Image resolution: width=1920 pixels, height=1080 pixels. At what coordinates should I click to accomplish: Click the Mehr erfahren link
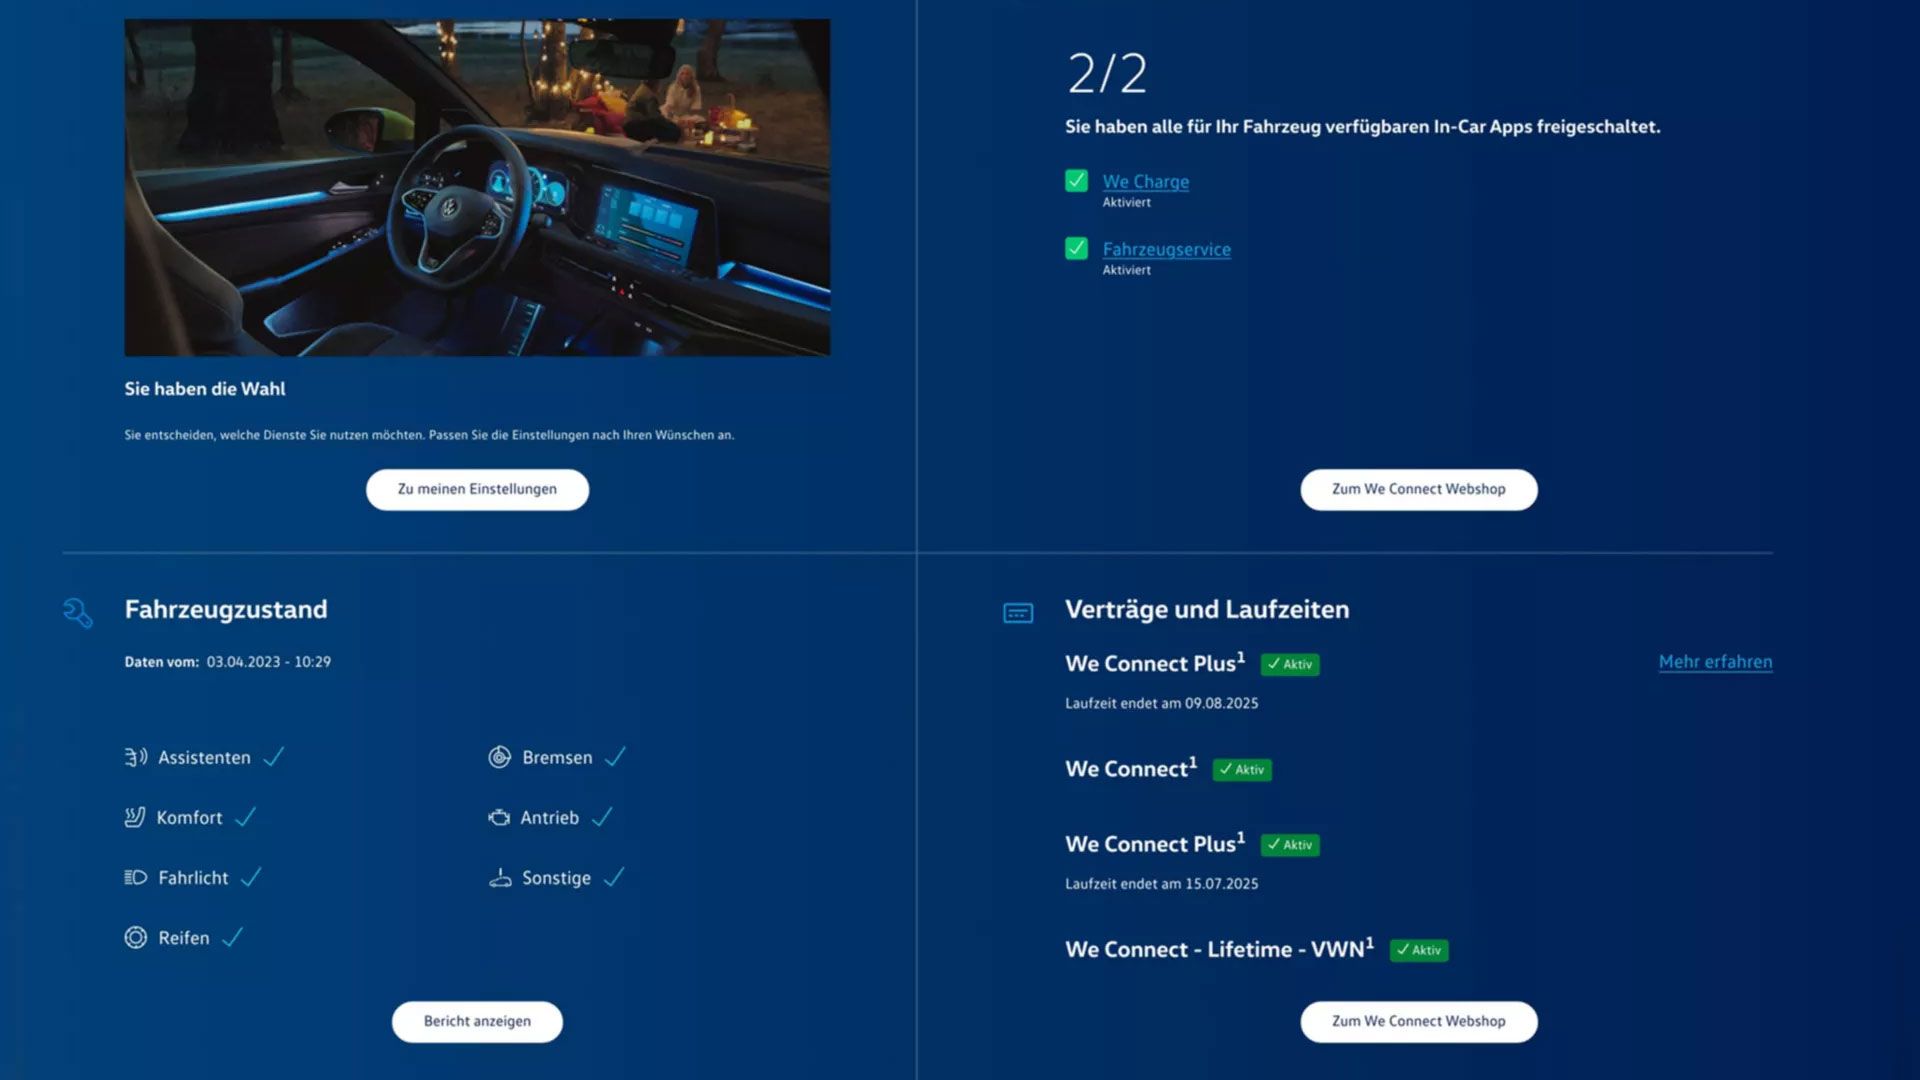click(1715, 661)
